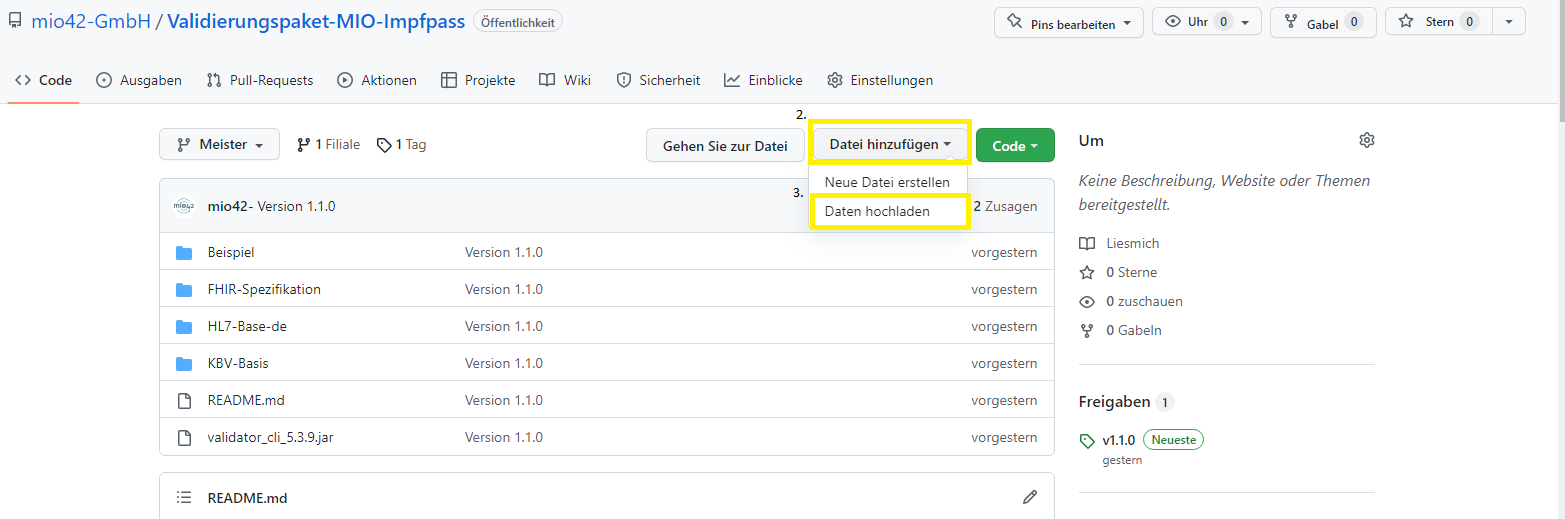Click the 1 Tag link
Screen dimensions: 1565x519
tap(402, 145)
